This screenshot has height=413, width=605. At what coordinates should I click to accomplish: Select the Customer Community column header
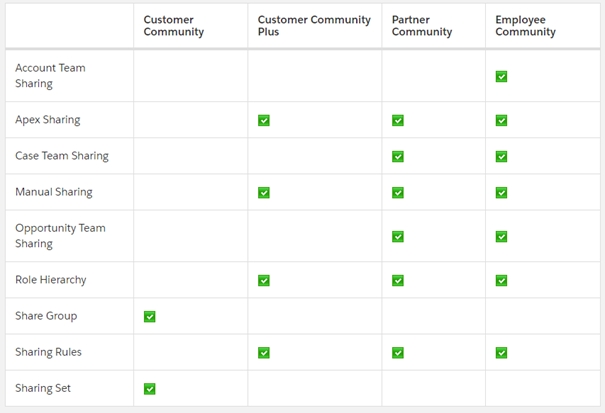[x=174, y=25]
